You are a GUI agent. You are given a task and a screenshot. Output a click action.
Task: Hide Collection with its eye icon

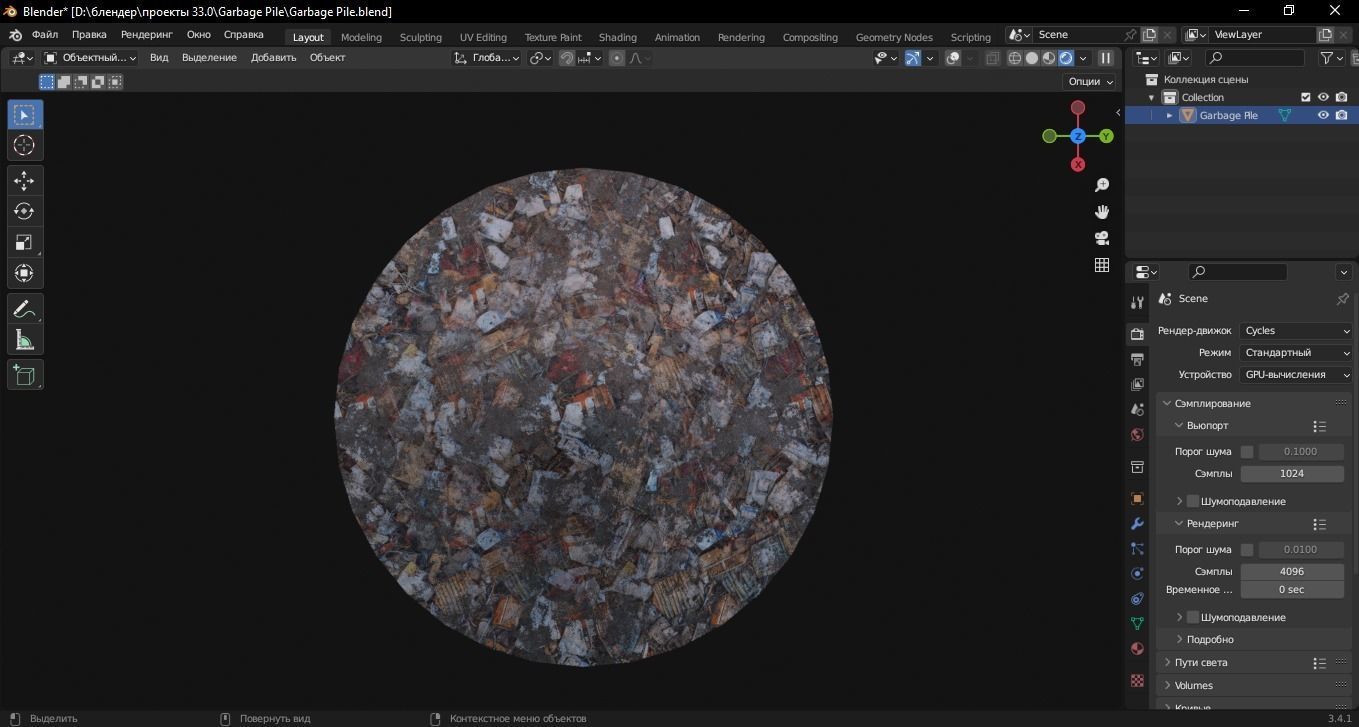[1323, 97]
